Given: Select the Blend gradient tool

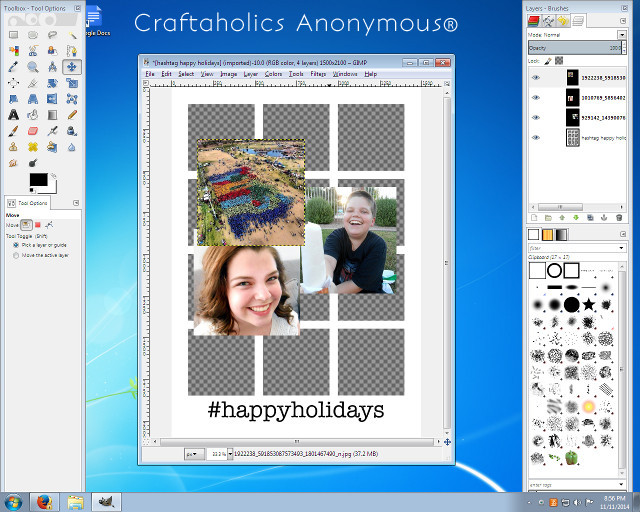Looking at the screenshot, I should point(52,115).
